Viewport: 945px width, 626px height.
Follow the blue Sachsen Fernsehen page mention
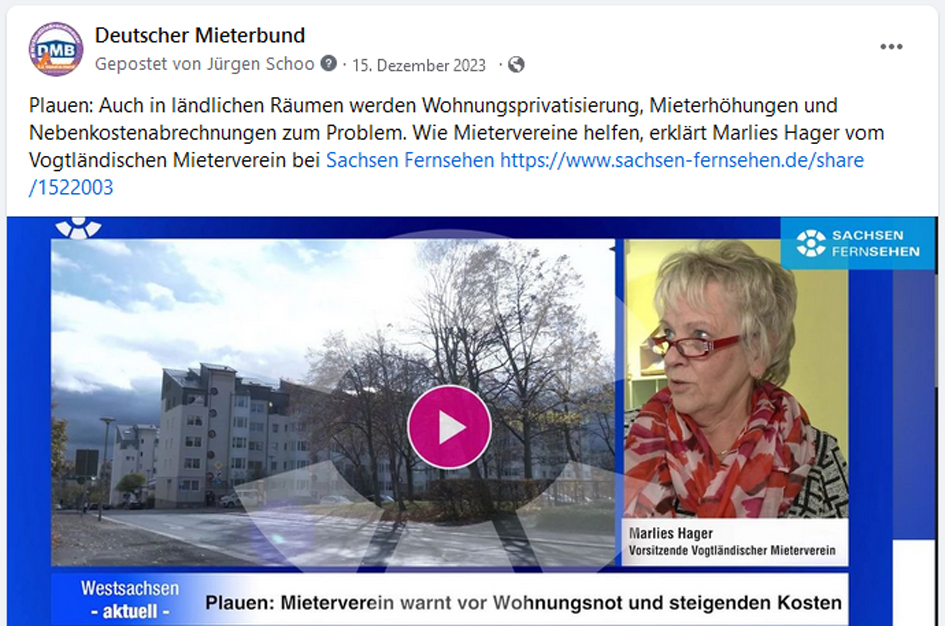tap(410, 160)
